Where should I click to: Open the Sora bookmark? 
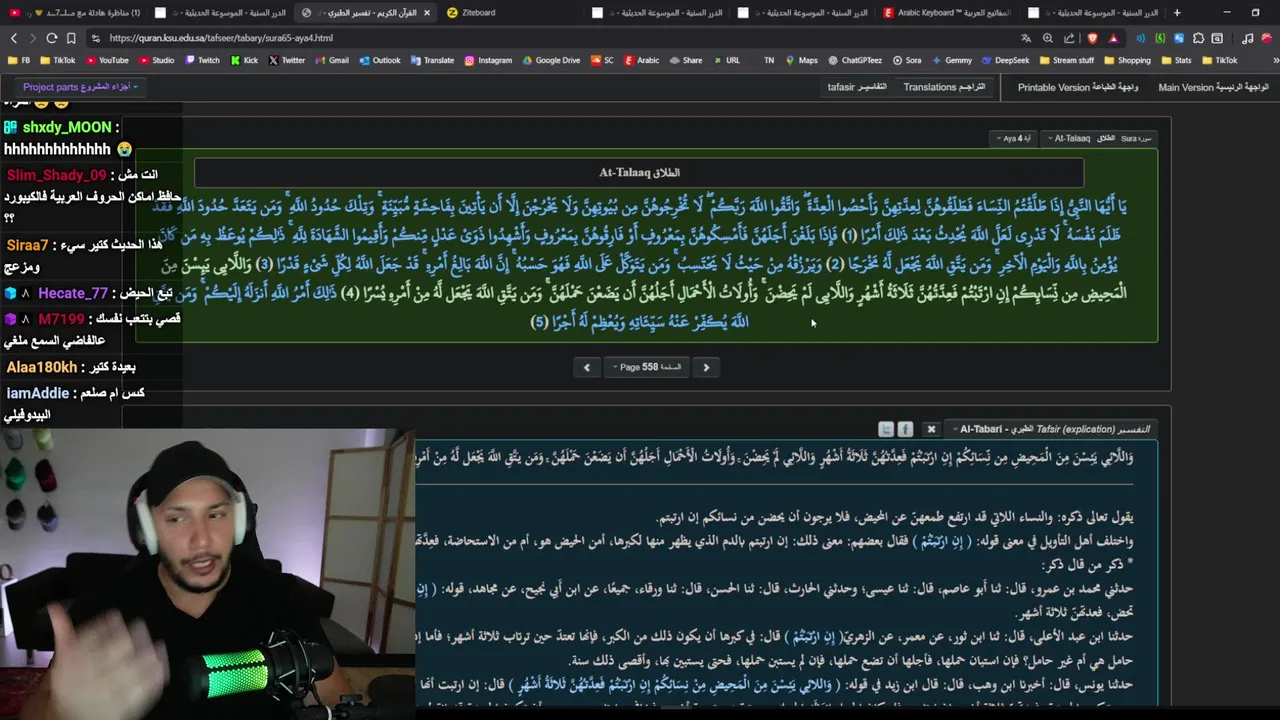click(x=906, y=60)
